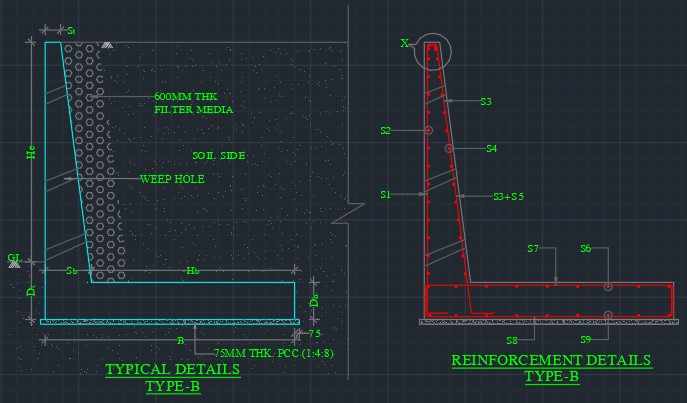Click the GL ground level marker
This screenshot has width=687, height=403.
pos(14,258)
